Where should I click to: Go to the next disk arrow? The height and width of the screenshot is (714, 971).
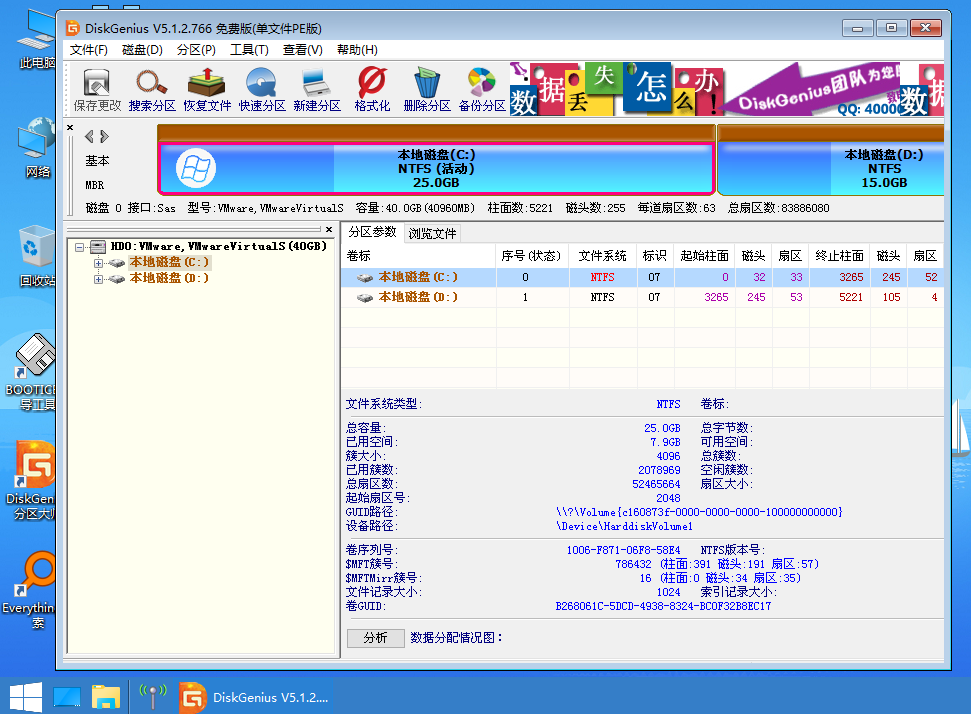click(x=104, y=136)
